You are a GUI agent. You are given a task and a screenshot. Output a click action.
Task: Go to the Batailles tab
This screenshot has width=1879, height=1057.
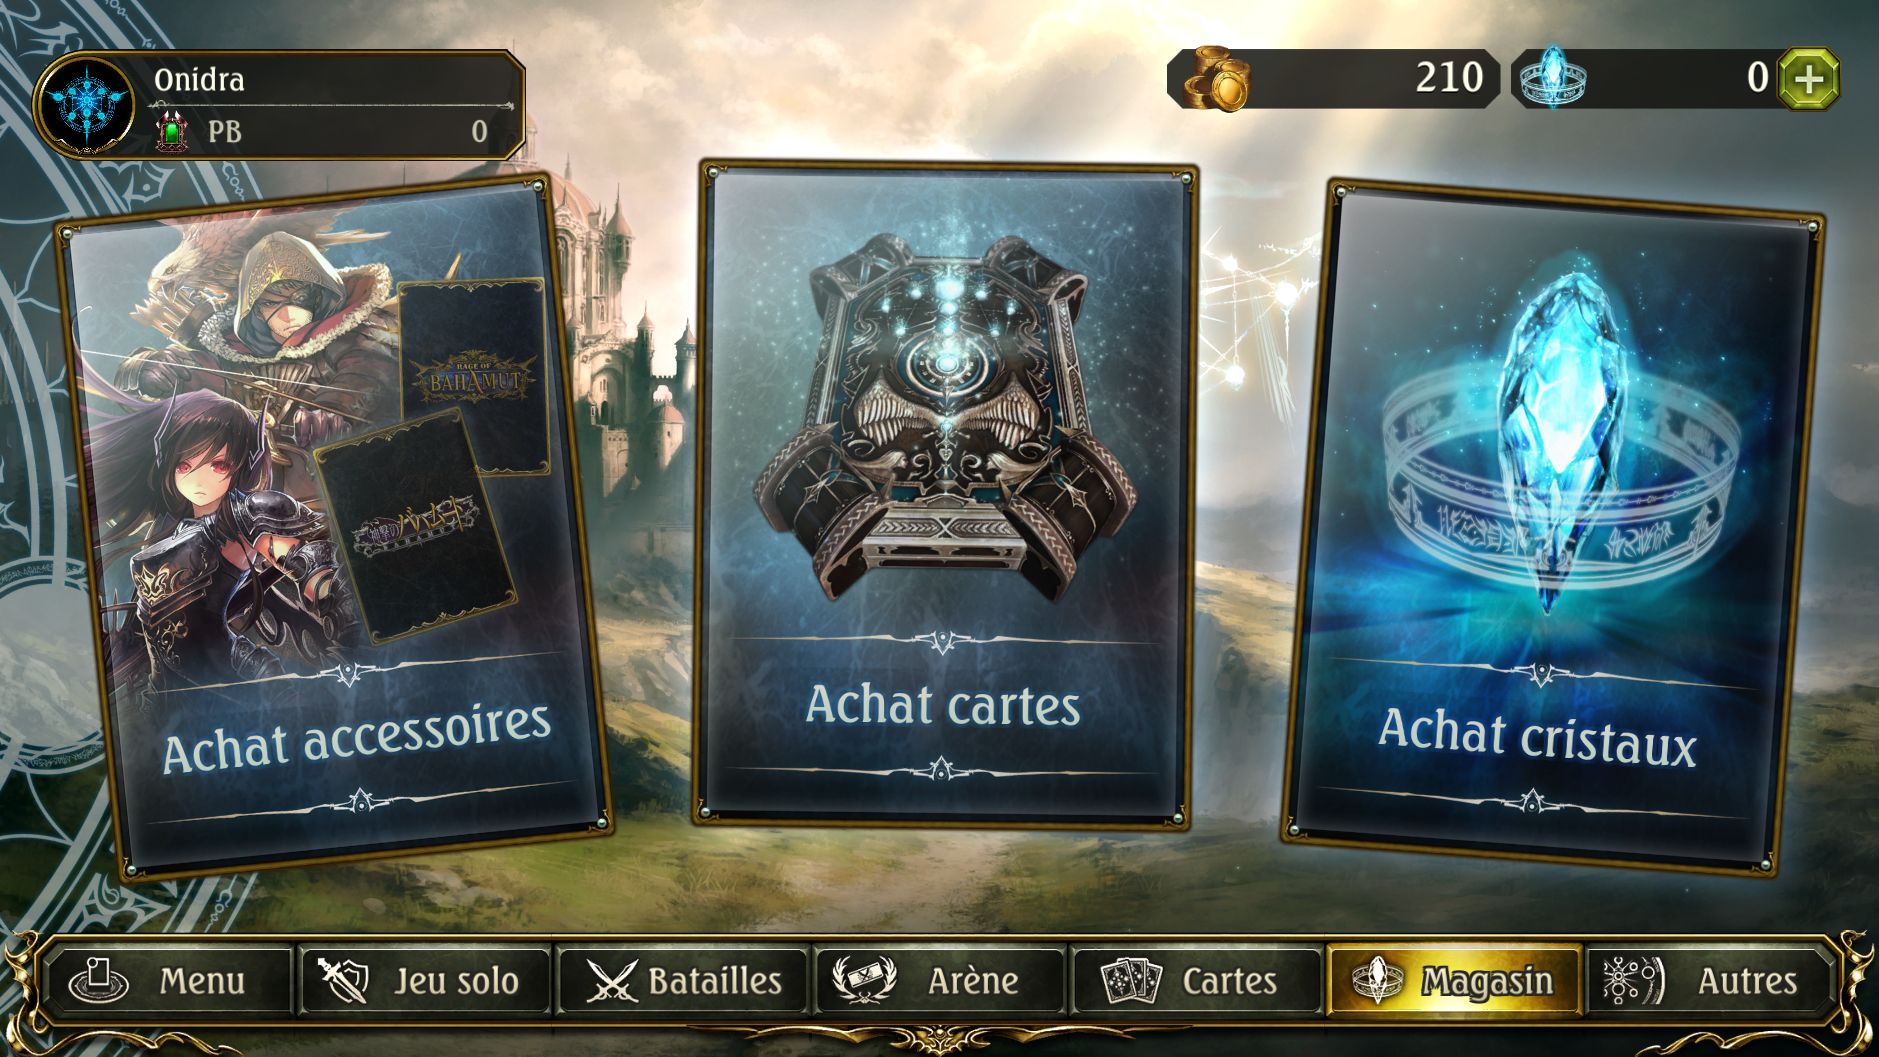click(x=683, y=981)
